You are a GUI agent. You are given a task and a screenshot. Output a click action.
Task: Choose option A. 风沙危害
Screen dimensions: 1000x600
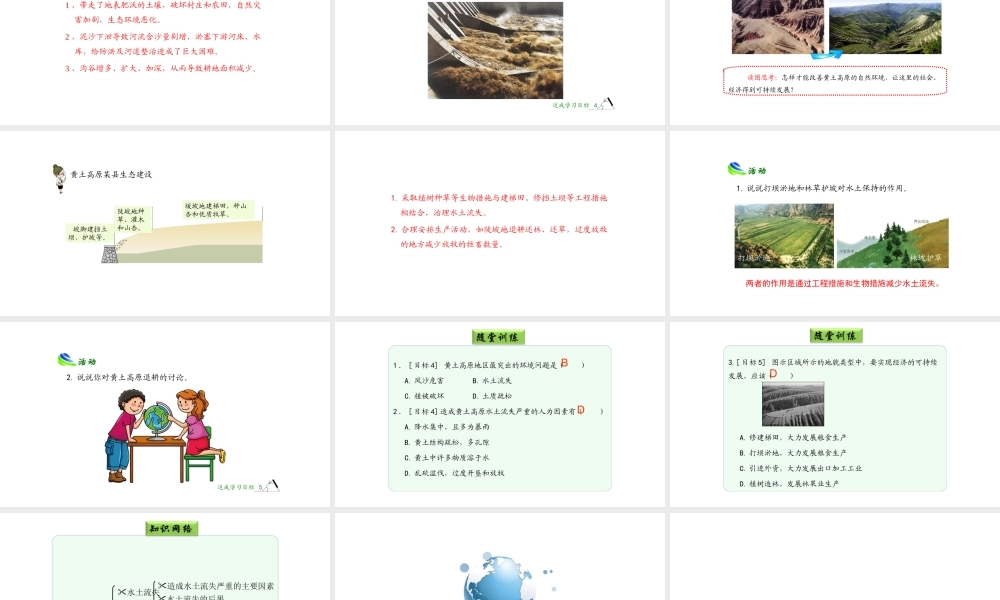pyautogui.click(x=424, y=381)
